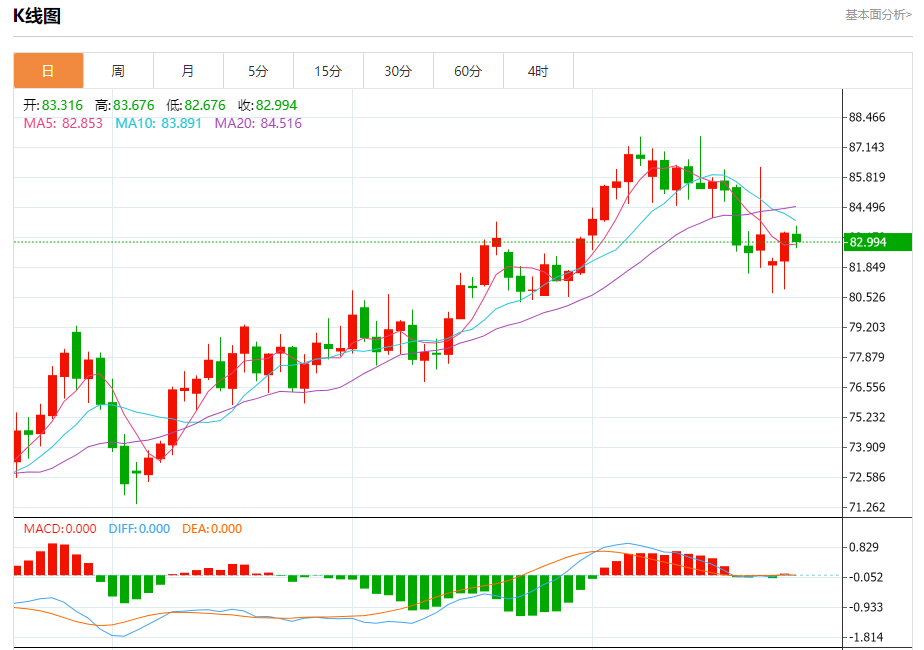Screen dimensions: 924x650
Task: Open the 月 monthly chart tab
Action: tap(188, 71)
